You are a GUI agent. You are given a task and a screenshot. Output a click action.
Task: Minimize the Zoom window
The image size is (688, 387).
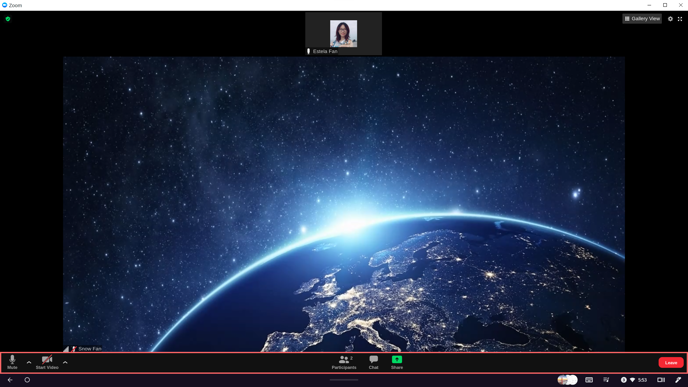(x=649, y=5)
